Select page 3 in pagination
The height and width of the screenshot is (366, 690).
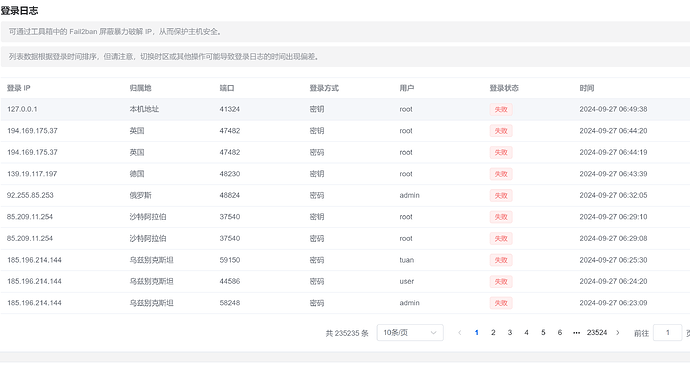coord(510,333)
